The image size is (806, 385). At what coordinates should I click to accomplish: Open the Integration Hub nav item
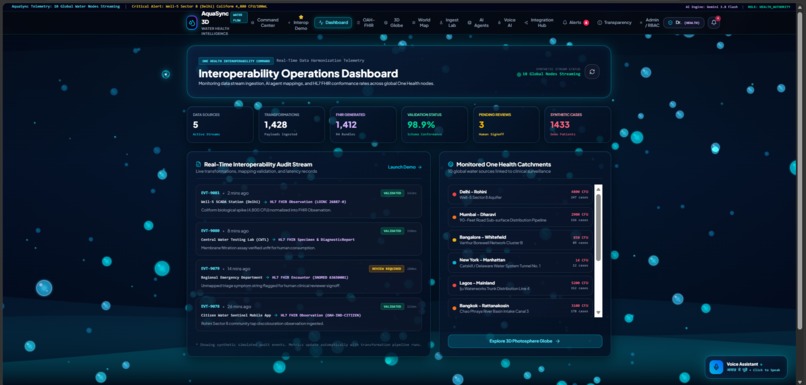point(539,23)
